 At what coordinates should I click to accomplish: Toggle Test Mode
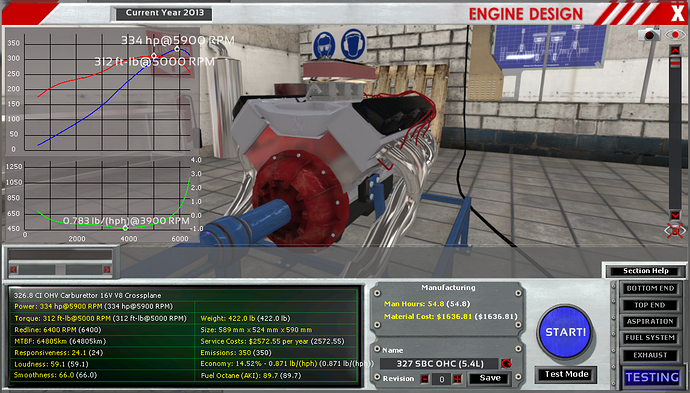[x=566, y=374]
